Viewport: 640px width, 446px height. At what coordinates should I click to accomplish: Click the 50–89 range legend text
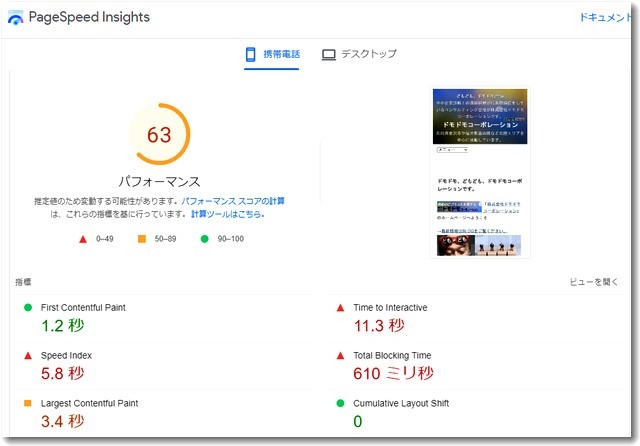[x=165, y=239]
